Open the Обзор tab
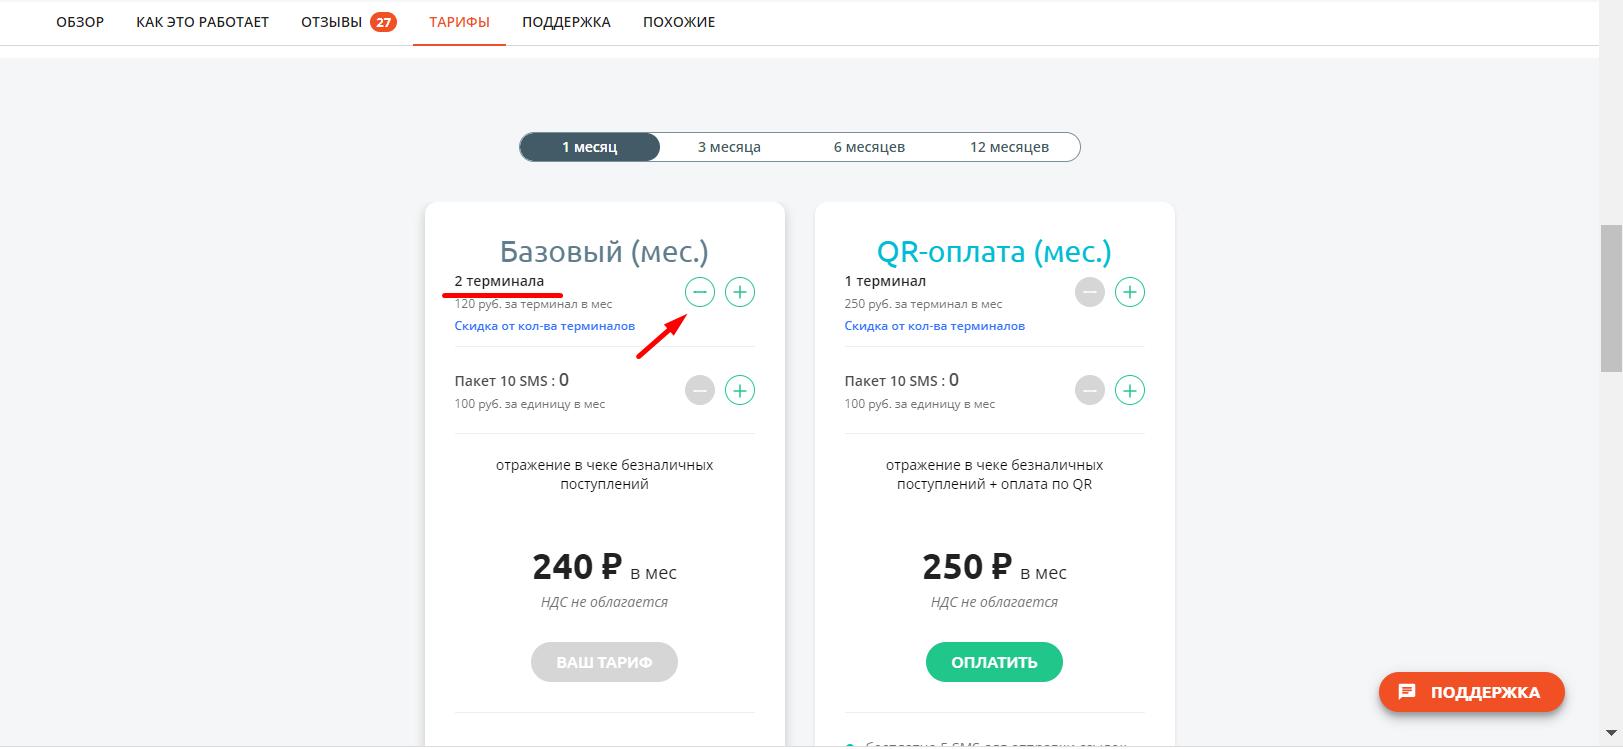The width and height of the screenshot is (1623, 749). tap(80, 22)
